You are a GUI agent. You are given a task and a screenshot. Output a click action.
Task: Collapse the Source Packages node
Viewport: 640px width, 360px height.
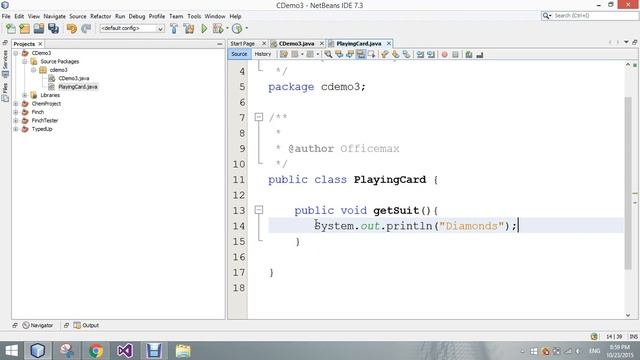pyautogui.click(x=25, y=62)
